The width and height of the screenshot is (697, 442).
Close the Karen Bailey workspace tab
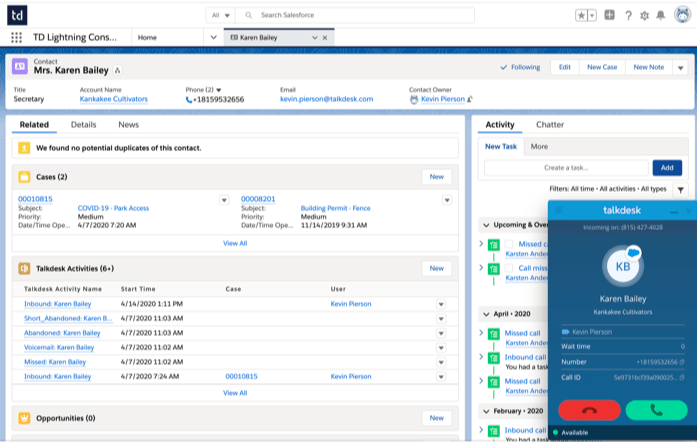click(x=325, y=38)
